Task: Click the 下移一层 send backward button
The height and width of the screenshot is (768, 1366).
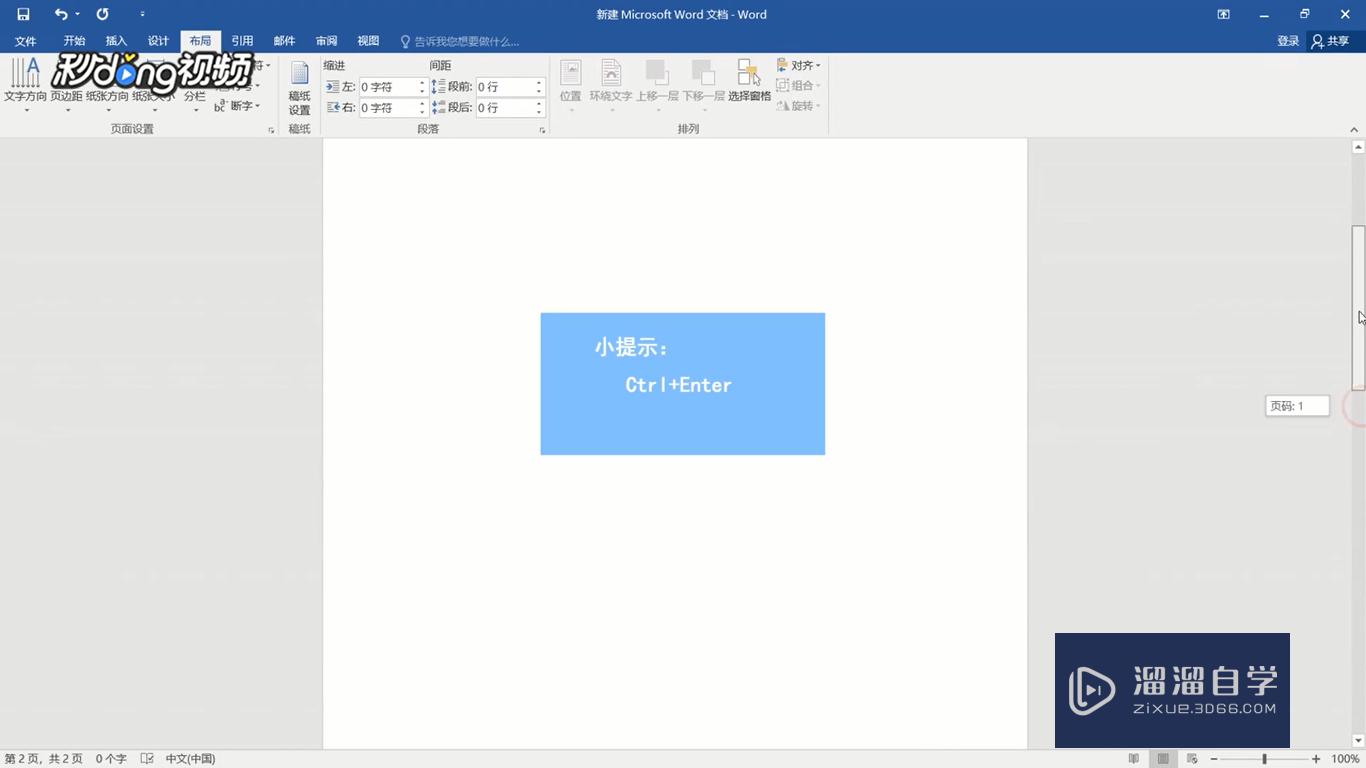Action: [x=703, y=85]
